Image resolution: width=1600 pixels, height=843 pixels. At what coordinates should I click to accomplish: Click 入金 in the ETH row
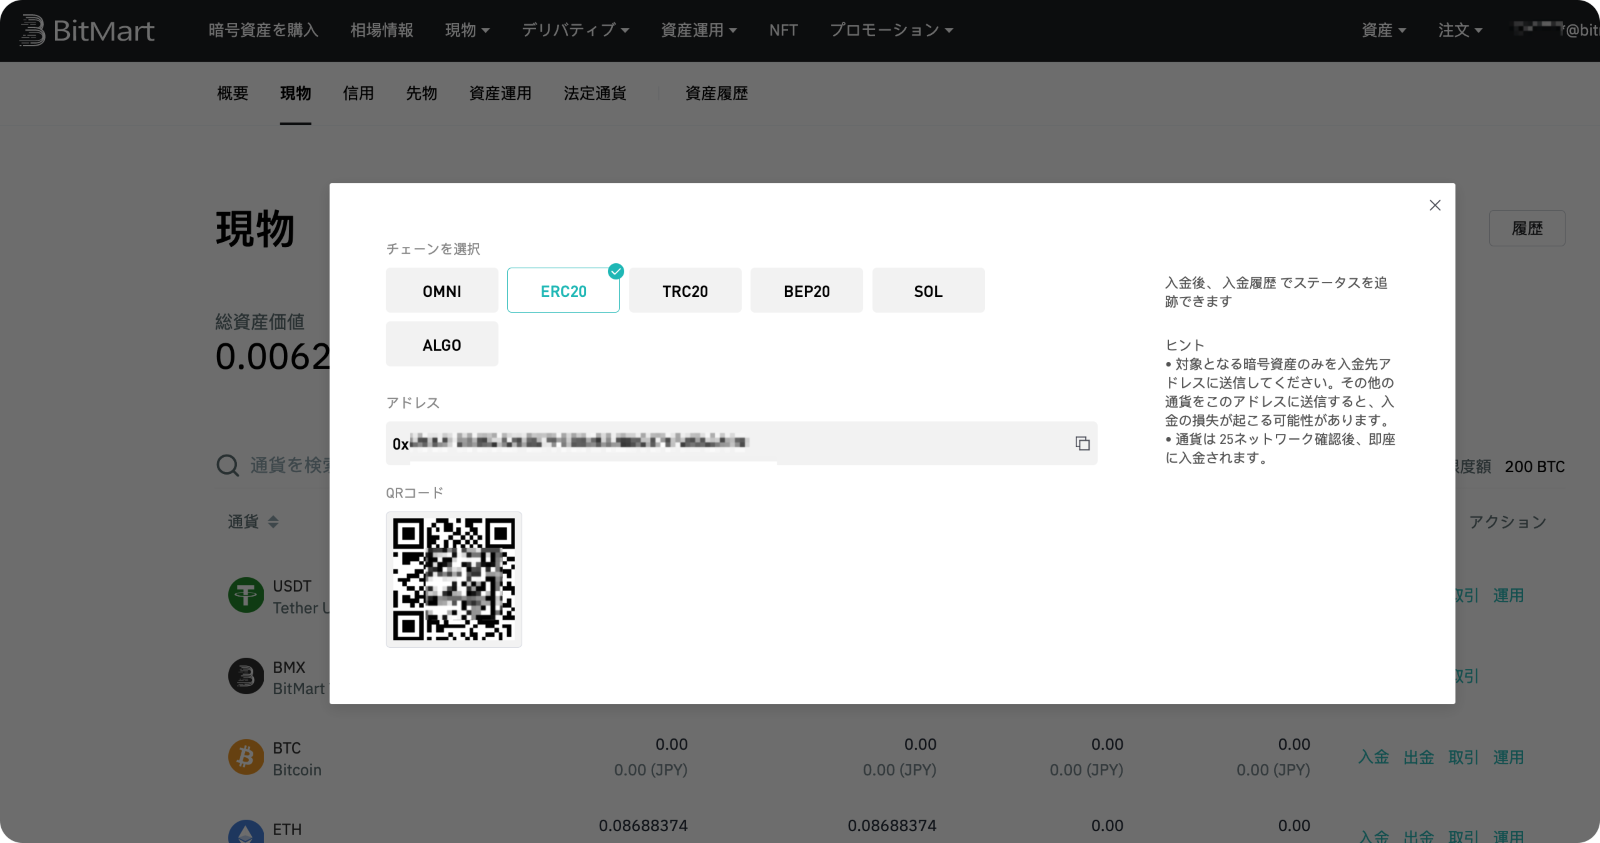click(1374, 836)
